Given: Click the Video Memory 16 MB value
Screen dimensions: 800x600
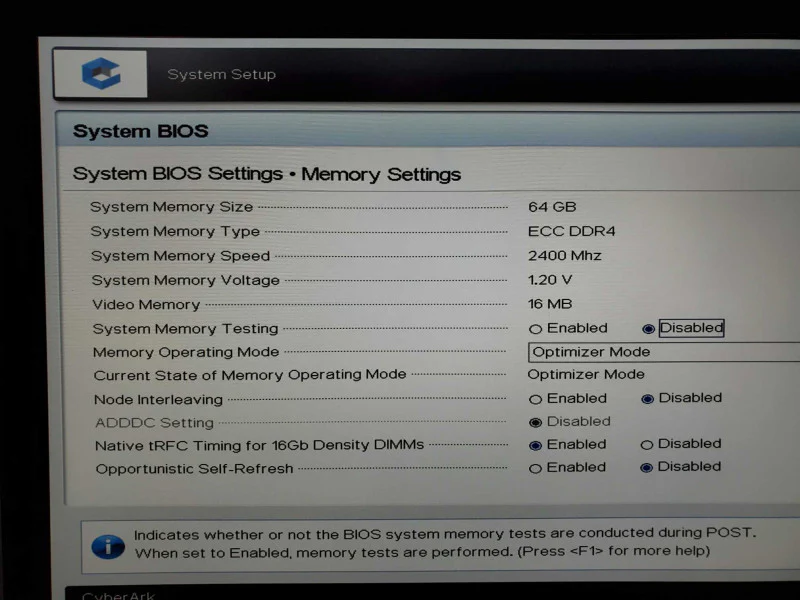Looking at the screenshot, I should tap(550, 304).
